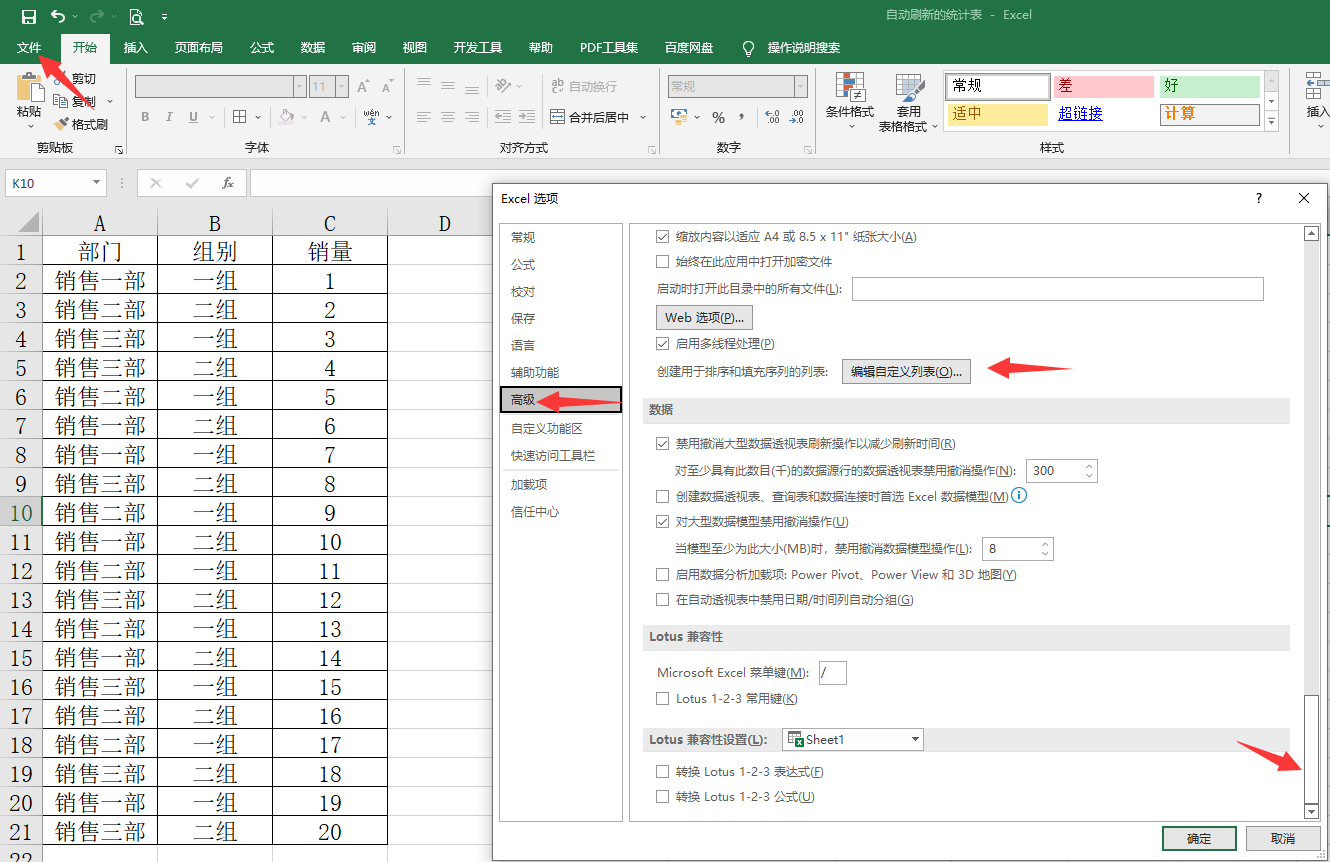Click 编辑自定义列表 button

coord(907,371)
